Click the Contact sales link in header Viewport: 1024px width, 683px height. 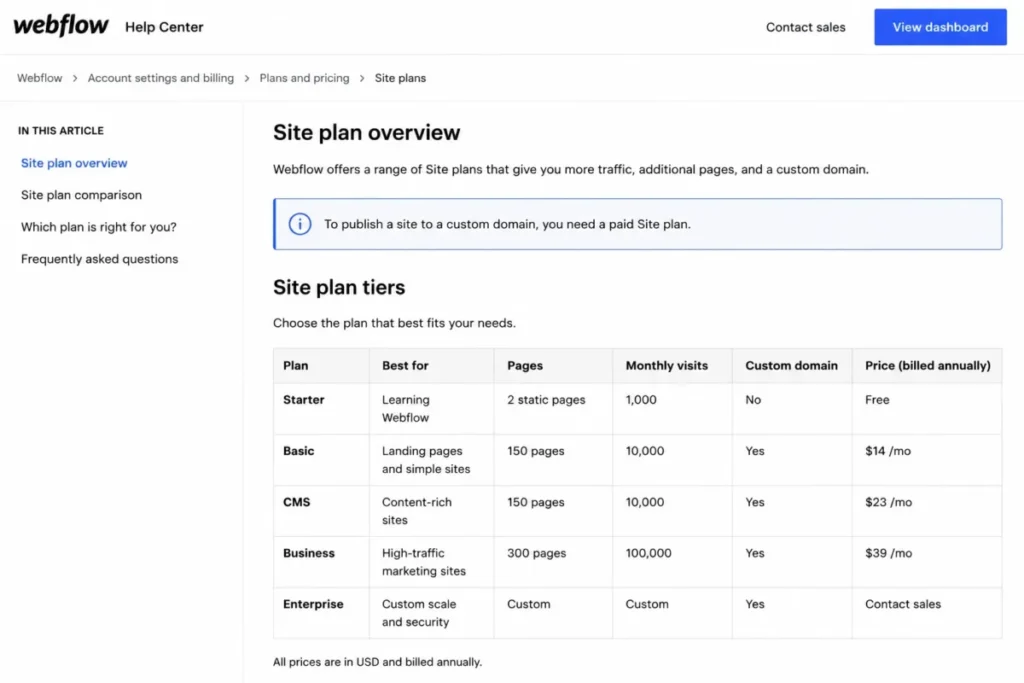805,27
